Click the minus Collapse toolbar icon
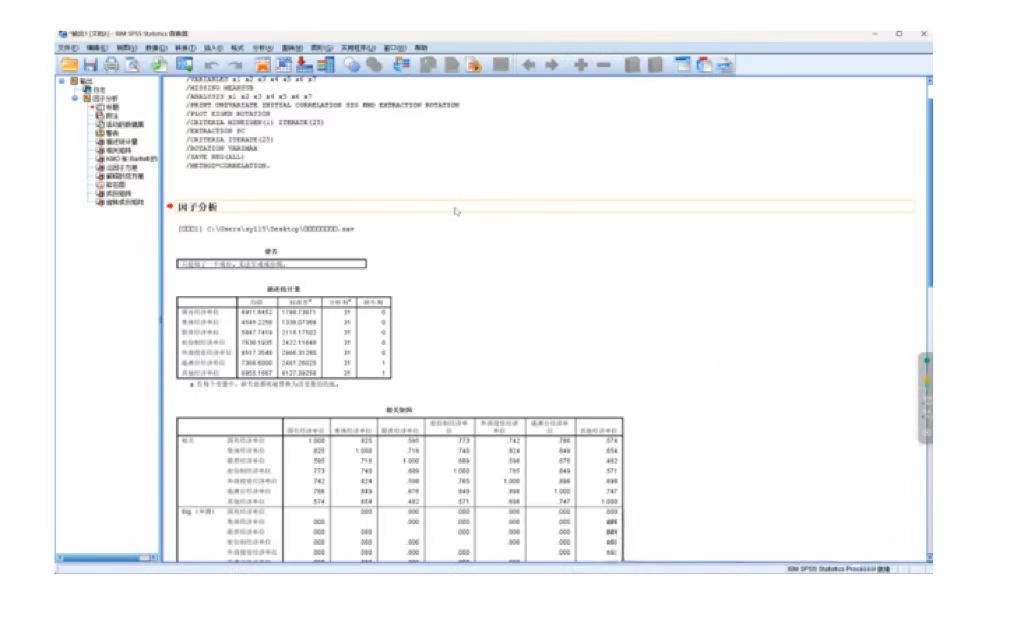1024x638 pixels. pyautogui.click(x=603, y=65)
